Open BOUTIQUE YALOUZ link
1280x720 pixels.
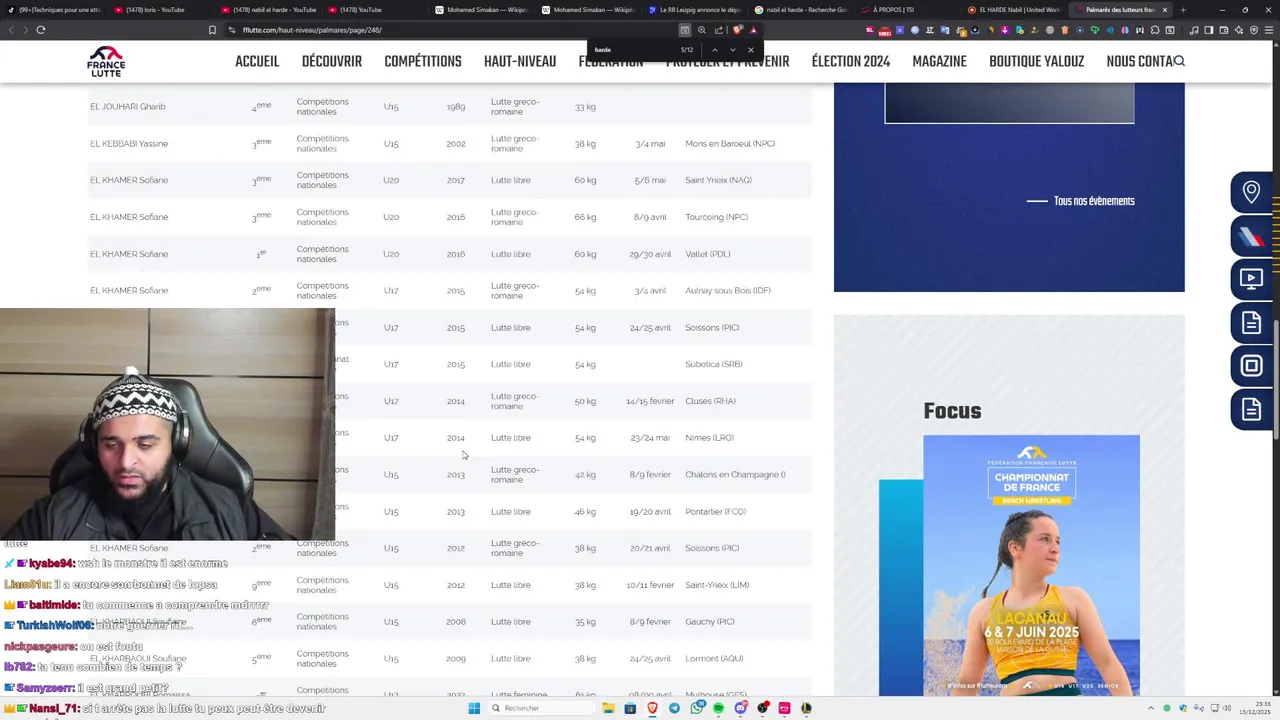tap(1036, 62)
